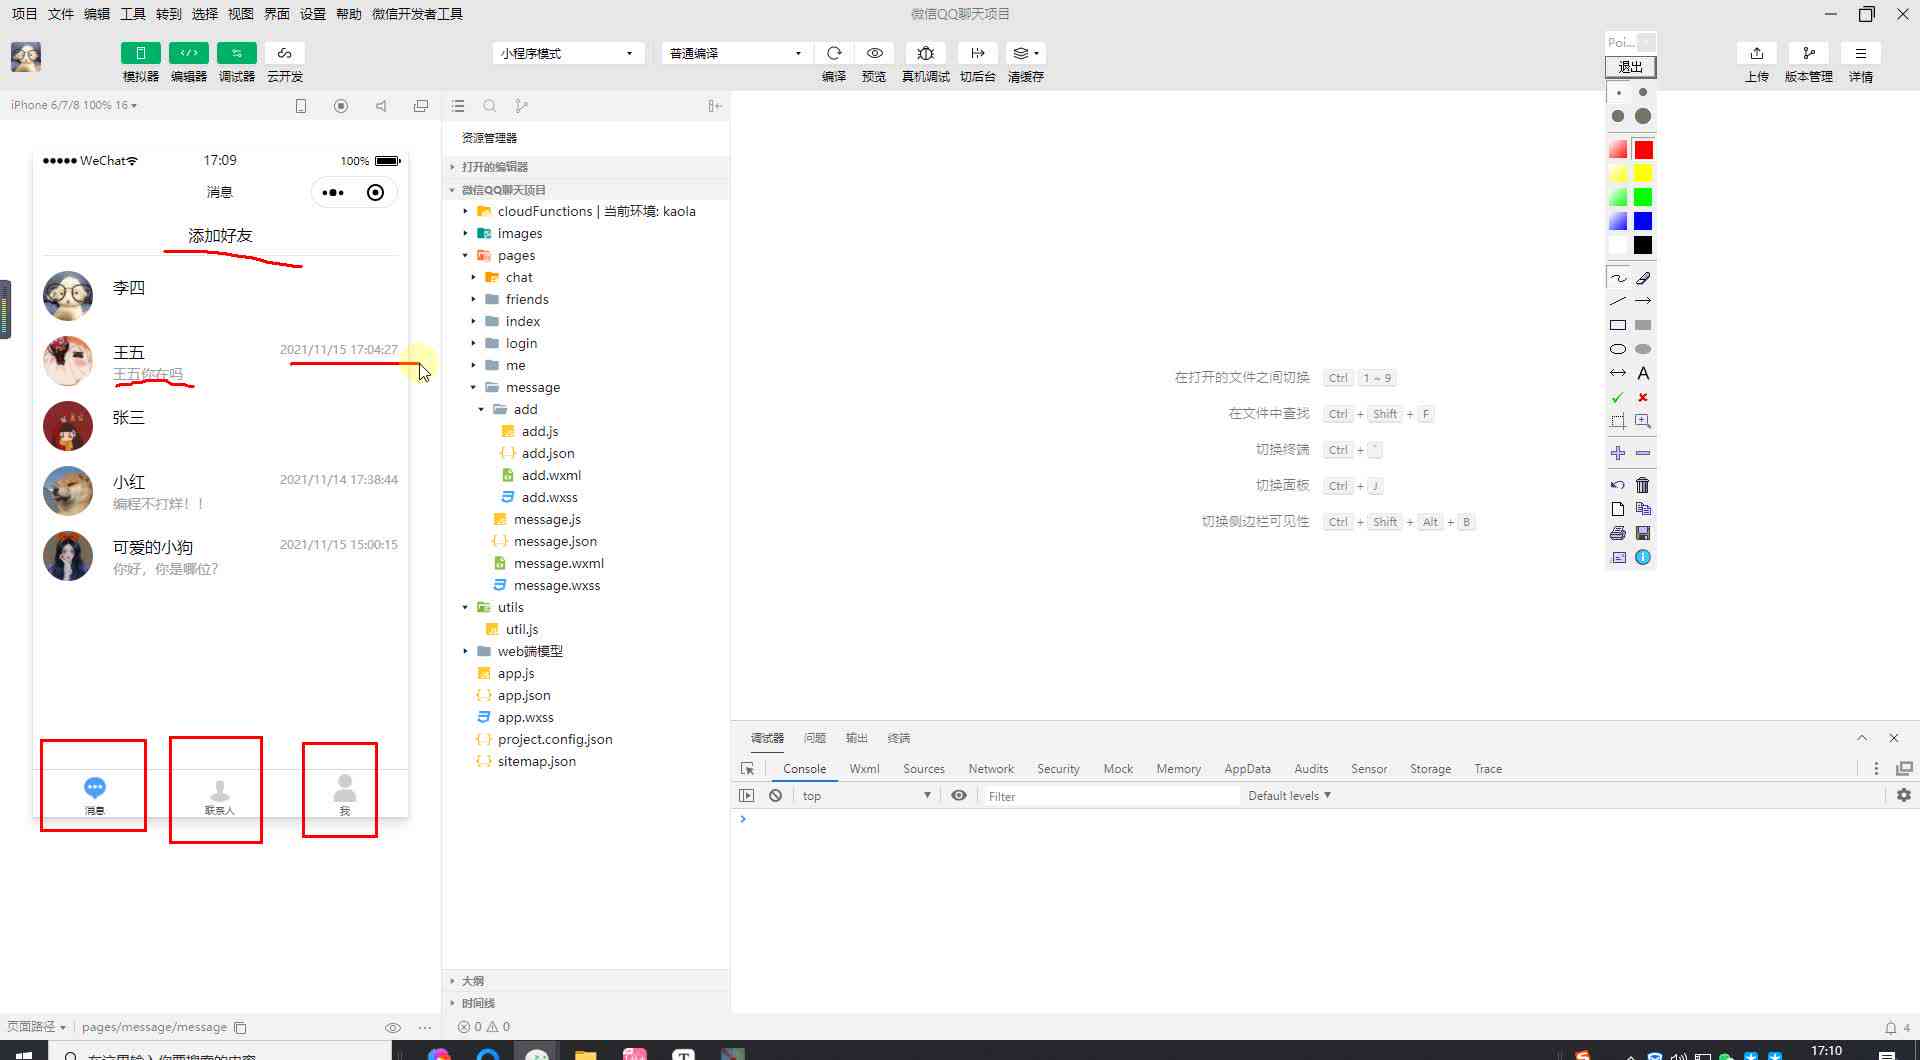Viewport: 1920px width, 1060px height.
Task: Switch to the Wxml tab
Action: (x=864, y=769)
